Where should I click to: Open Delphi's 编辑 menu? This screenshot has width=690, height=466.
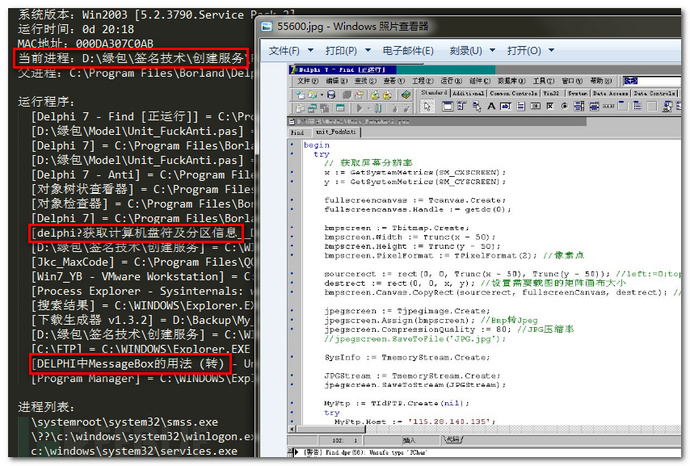[x=337, y=81]
